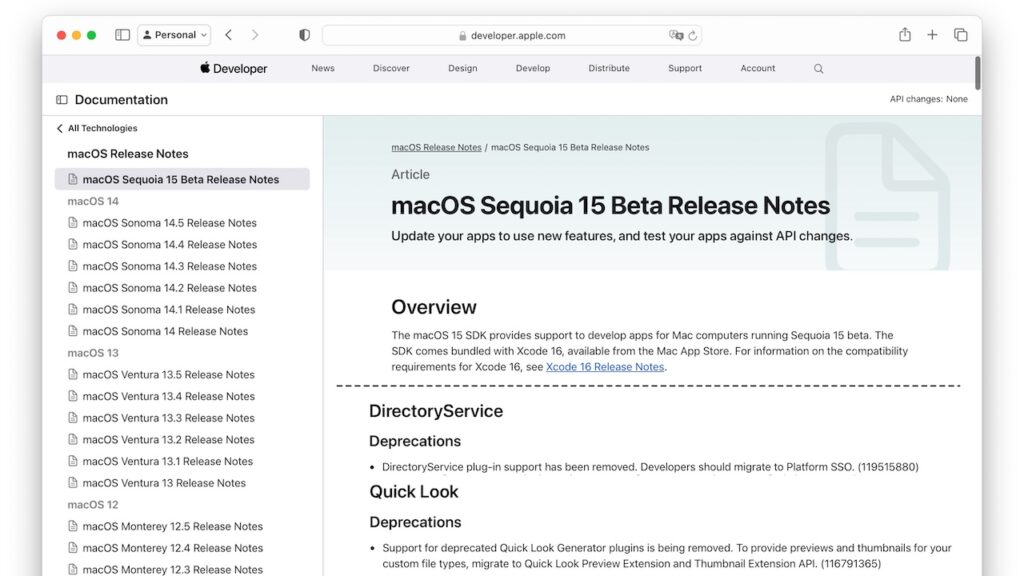The width and height of the screenshot is (1024, 576).
Task: Open the Personal profile dropdown
Action: (174, 34)
